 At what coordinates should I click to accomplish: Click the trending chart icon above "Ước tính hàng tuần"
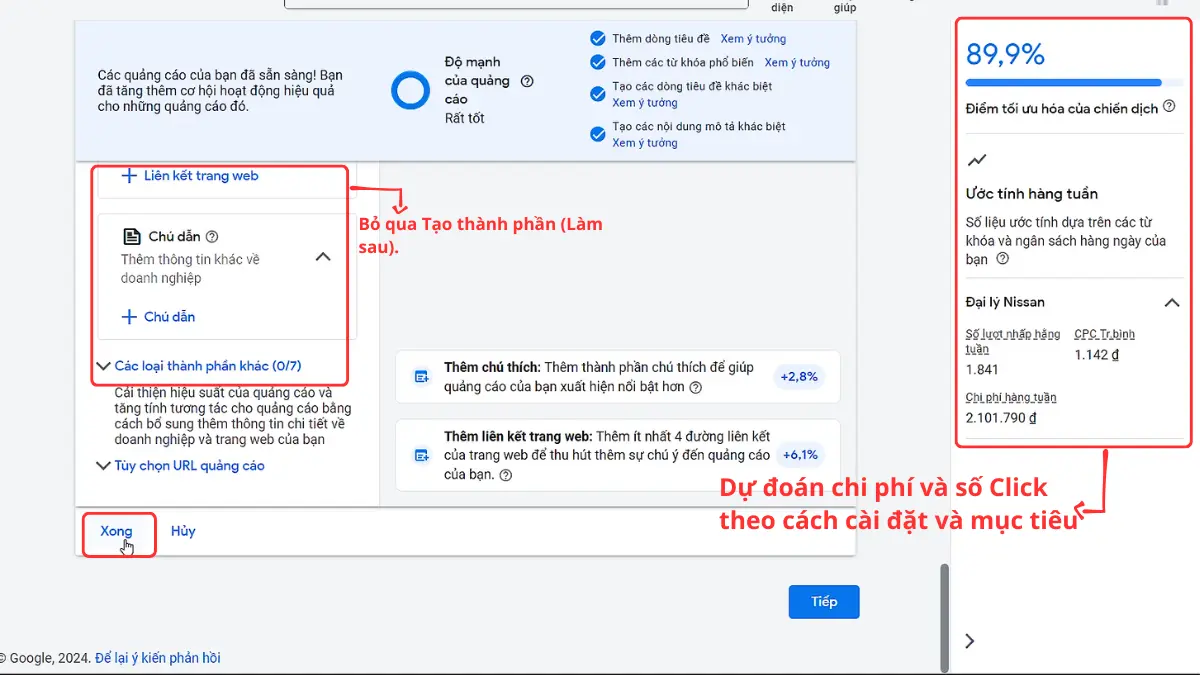pos(976,160)
